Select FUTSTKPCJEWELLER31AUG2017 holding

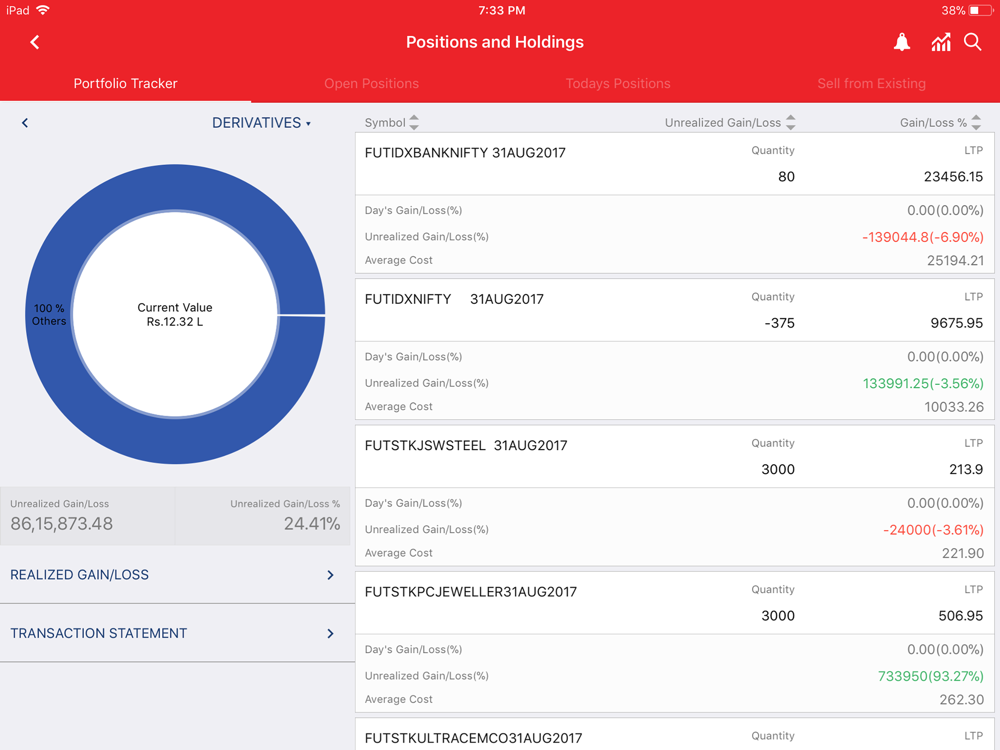point(674,642)
